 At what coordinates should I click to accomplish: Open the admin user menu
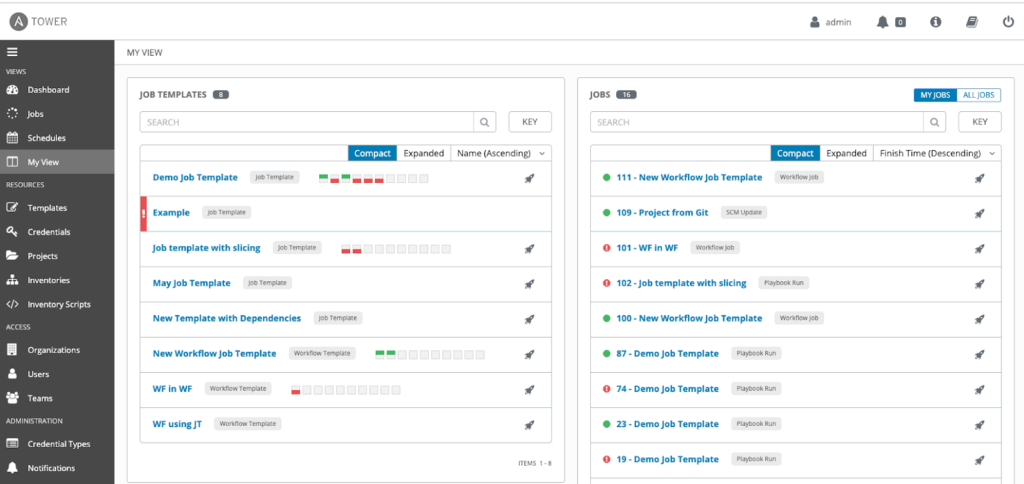[830, 21]
